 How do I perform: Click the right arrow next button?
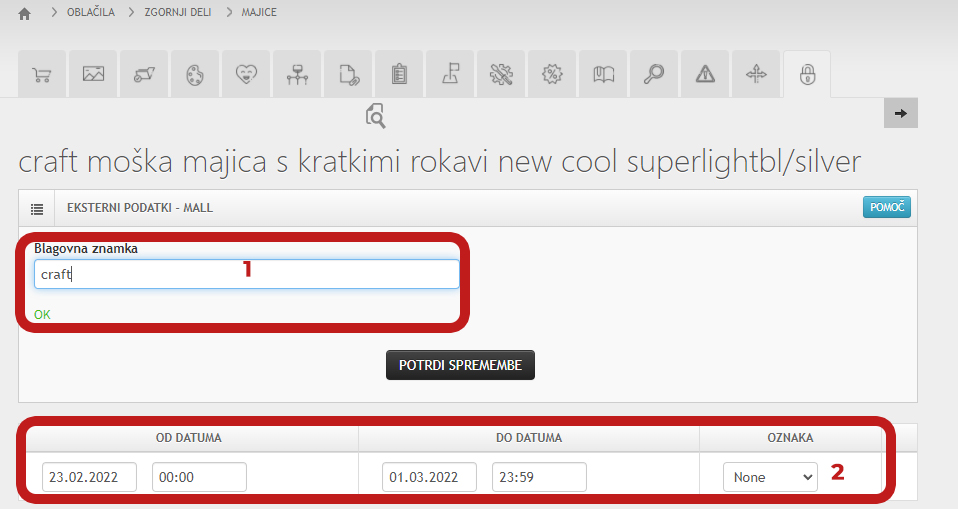[x=900, y=113]
